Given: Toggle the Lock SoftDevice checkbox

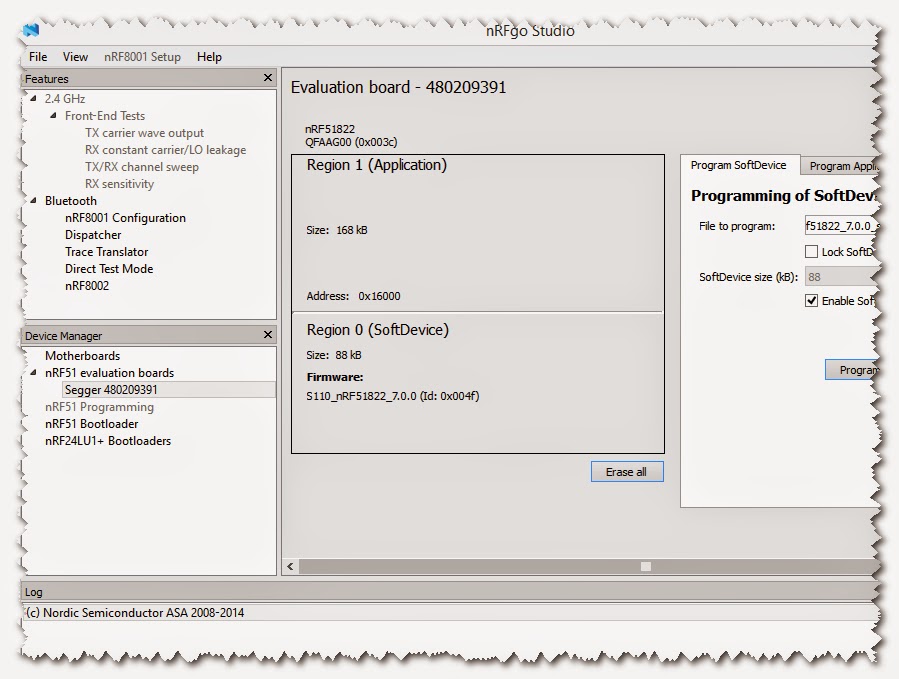Looking at the screenshot, I should (811, 252).
